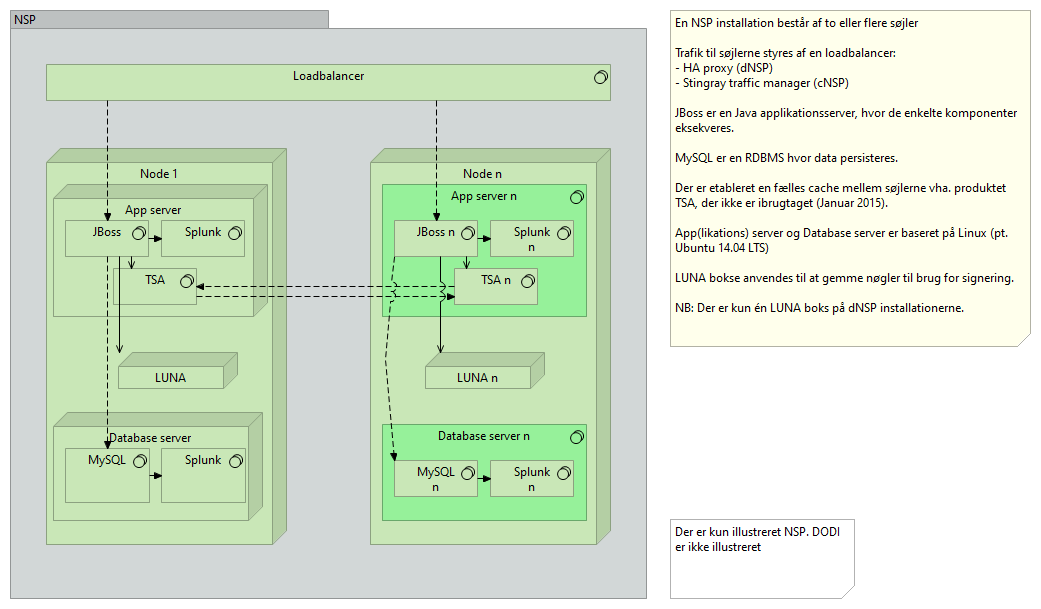Click the icon beside TSA n
The image size is (1041, 609).
coord(526,281)
